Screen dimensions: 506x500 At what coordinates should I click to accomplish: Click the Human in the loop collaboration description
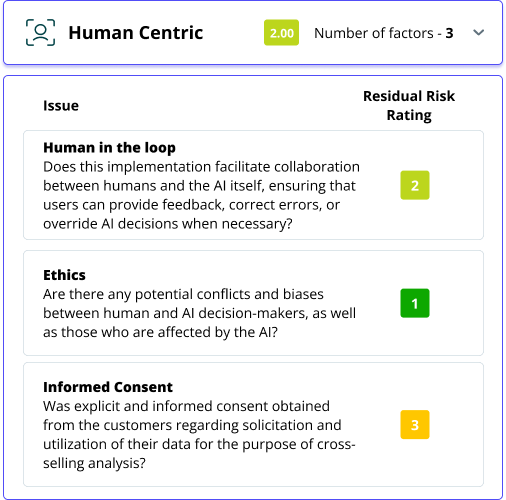[x=201, y=195]
